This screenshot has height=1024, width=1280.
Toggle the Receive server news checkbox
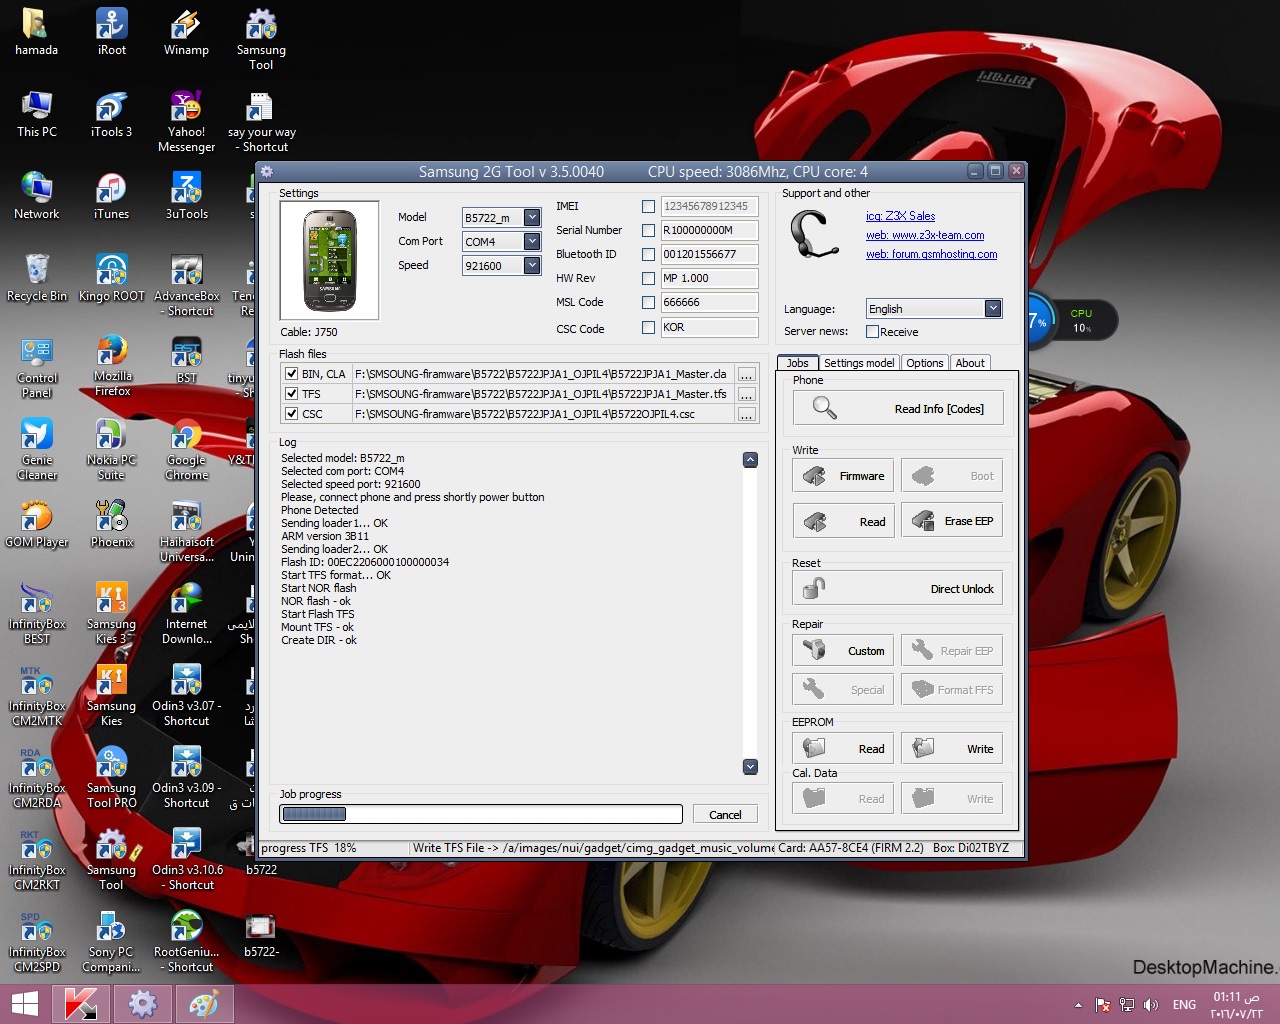pyautogui.click(x=872, y=332)
